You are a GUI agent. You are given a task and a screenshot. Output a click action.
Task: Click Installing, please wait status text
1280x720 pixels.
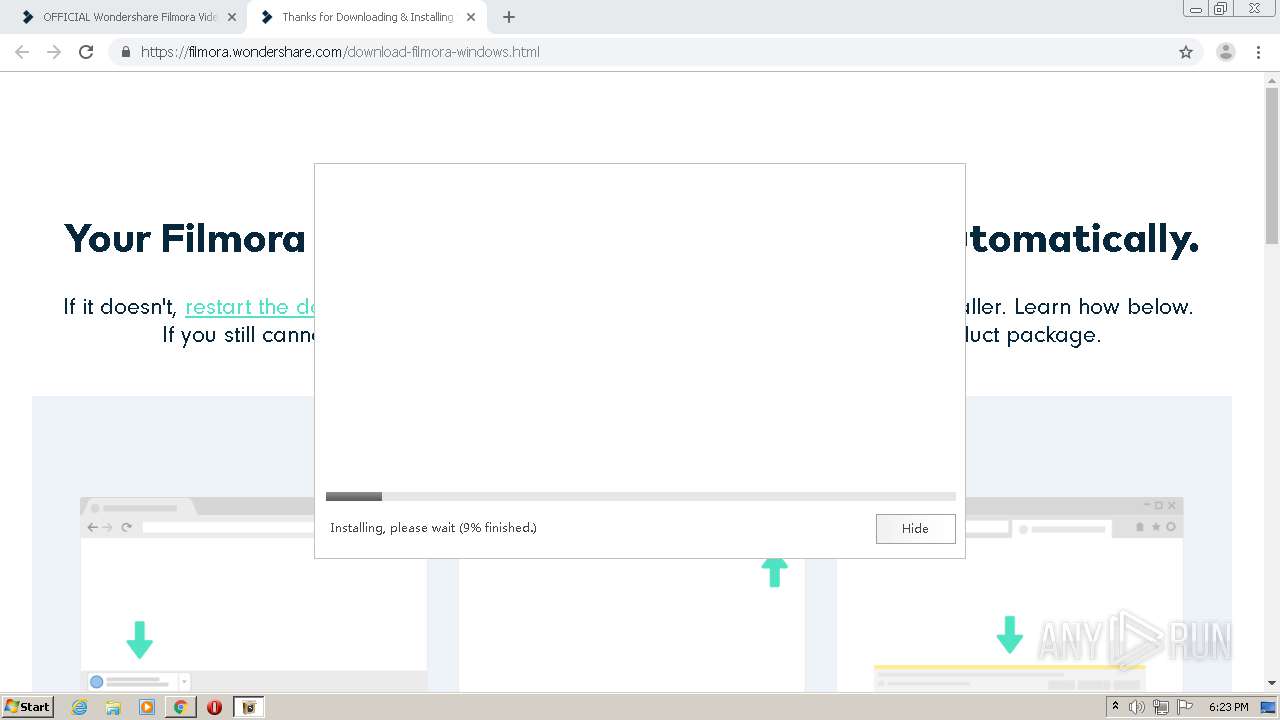pos(433,528)
